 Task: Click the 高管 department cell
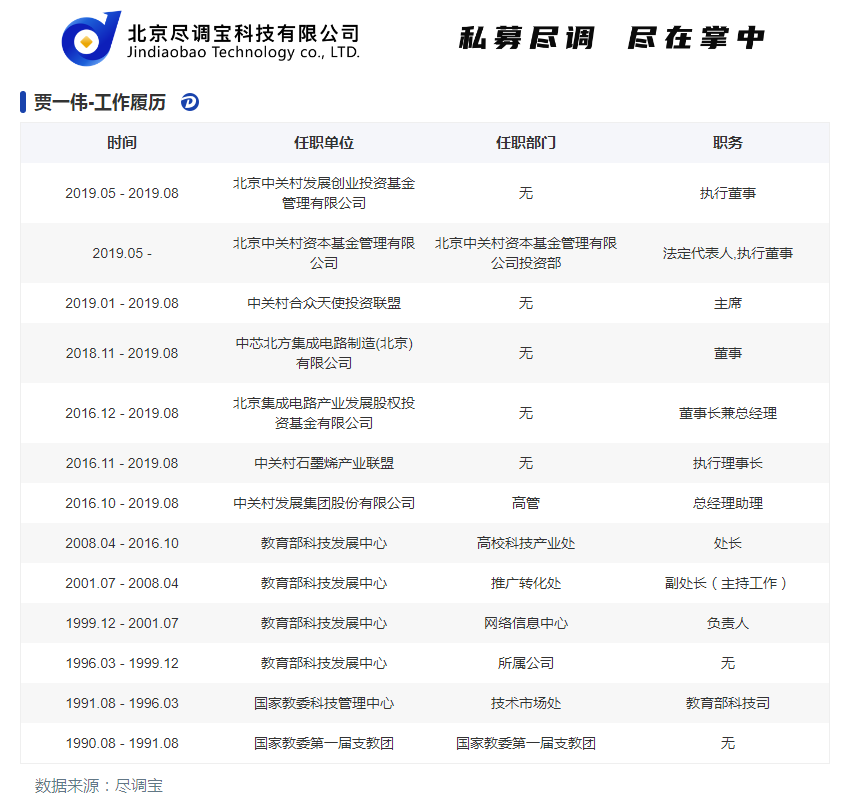coord(526,503)
